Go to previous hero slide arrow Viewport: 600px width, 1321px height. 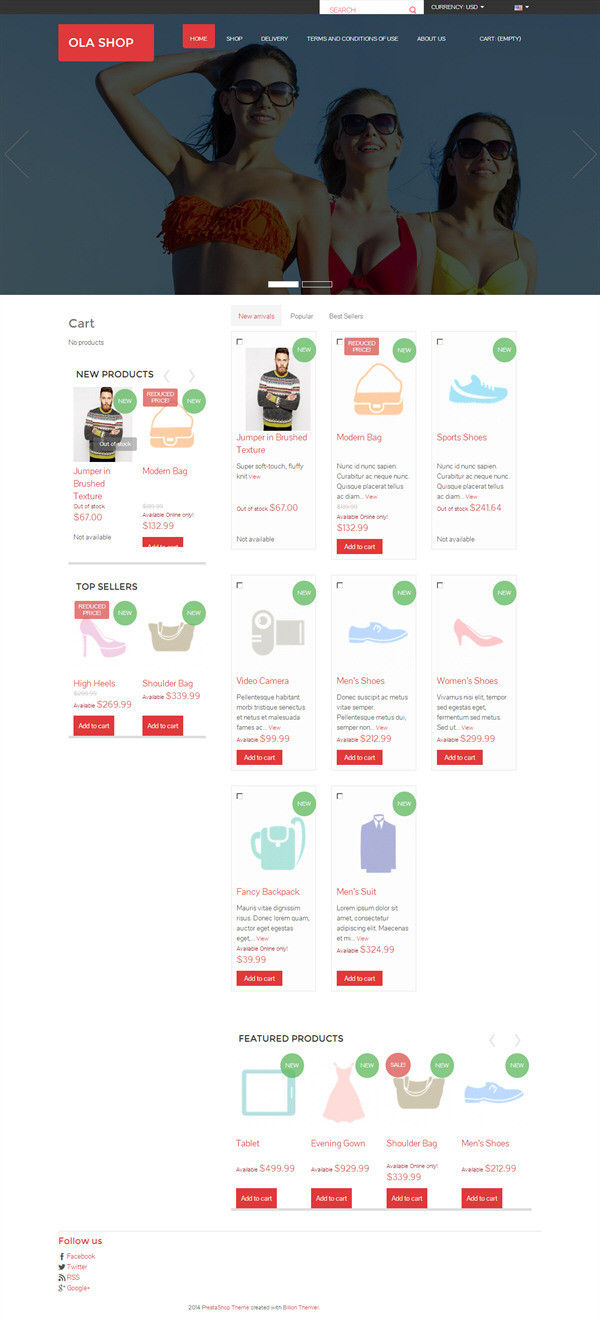16,154
